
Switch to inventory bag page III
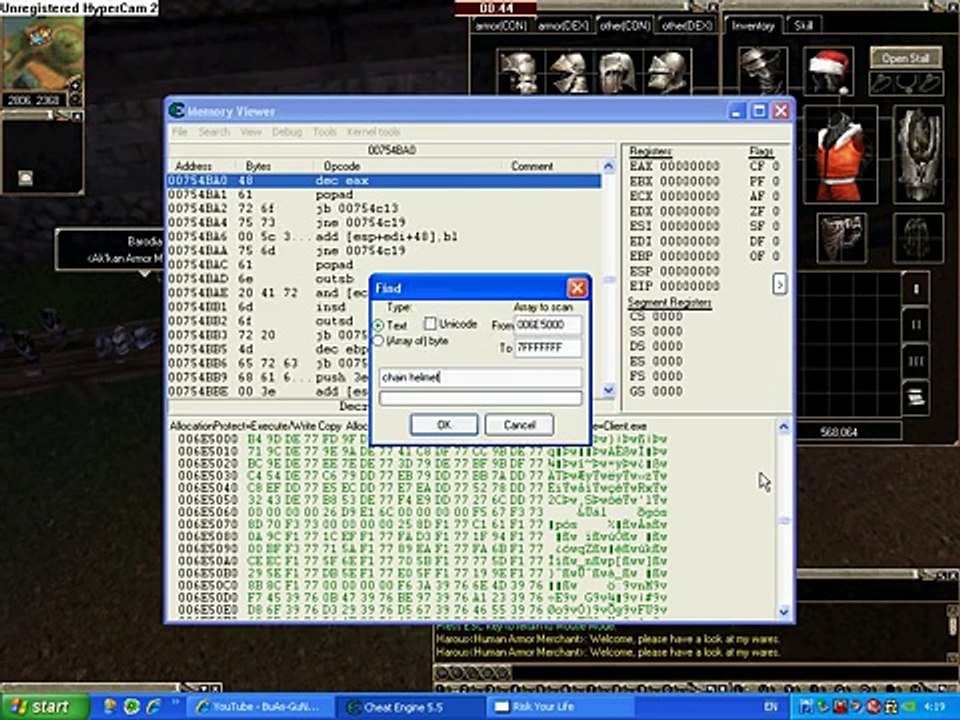(916, 361)
